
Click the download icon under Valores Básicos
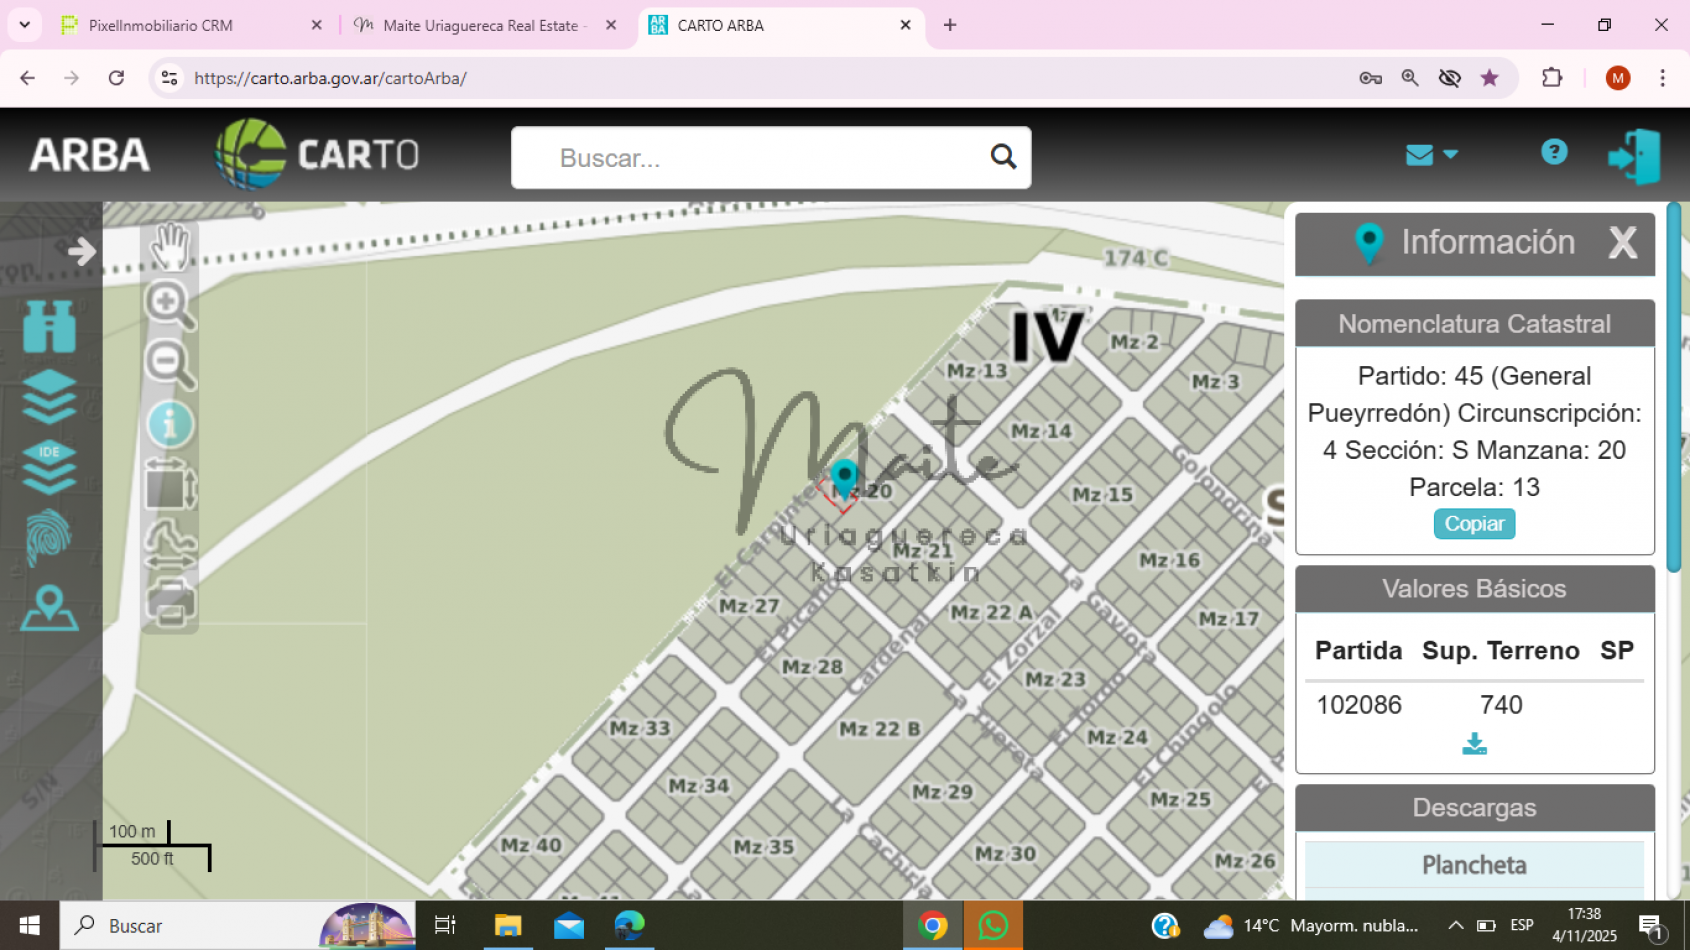pos(1474,743)
